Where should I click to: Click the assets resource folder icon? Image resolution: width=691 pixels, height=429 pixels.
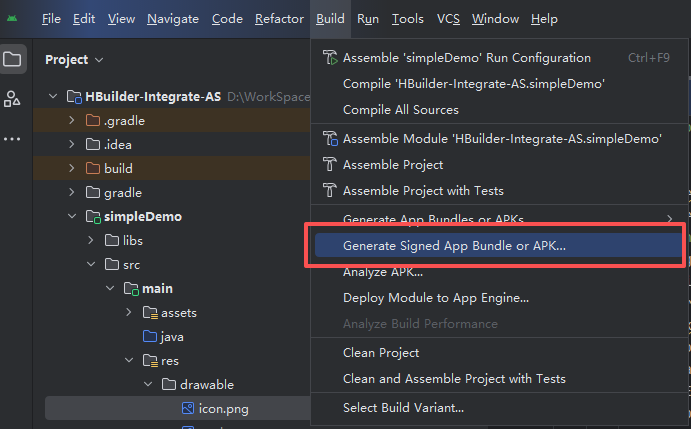(150, 313)
